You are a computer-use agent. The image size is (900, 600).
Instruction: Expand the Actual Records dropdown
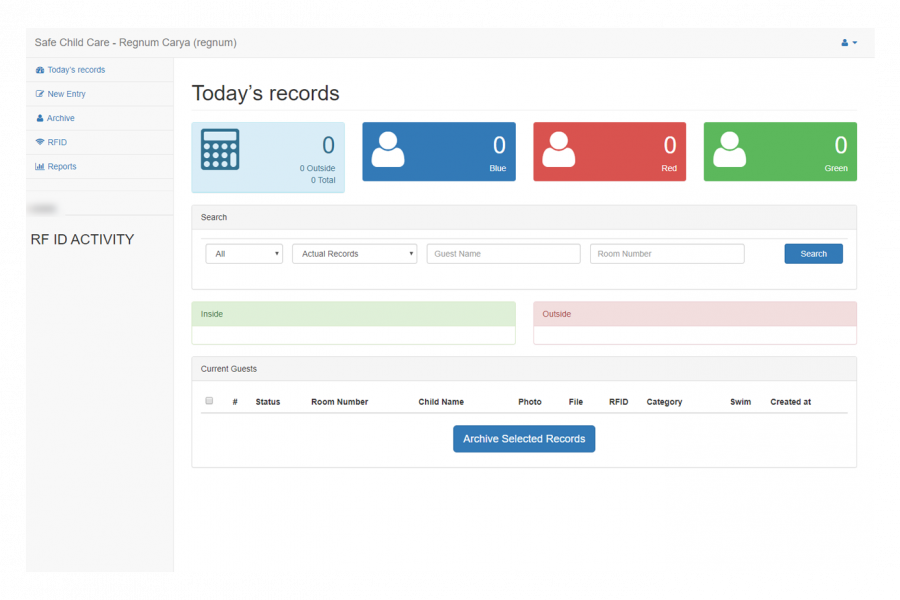(354, 254)
